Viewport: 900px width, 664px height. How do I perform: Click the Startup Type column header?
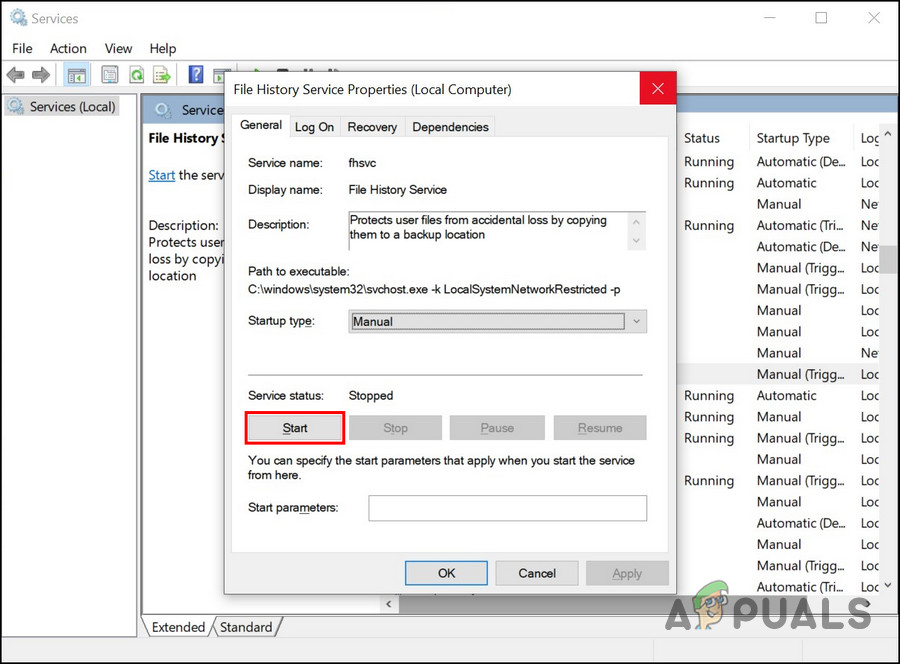click(x=793, y=138)
